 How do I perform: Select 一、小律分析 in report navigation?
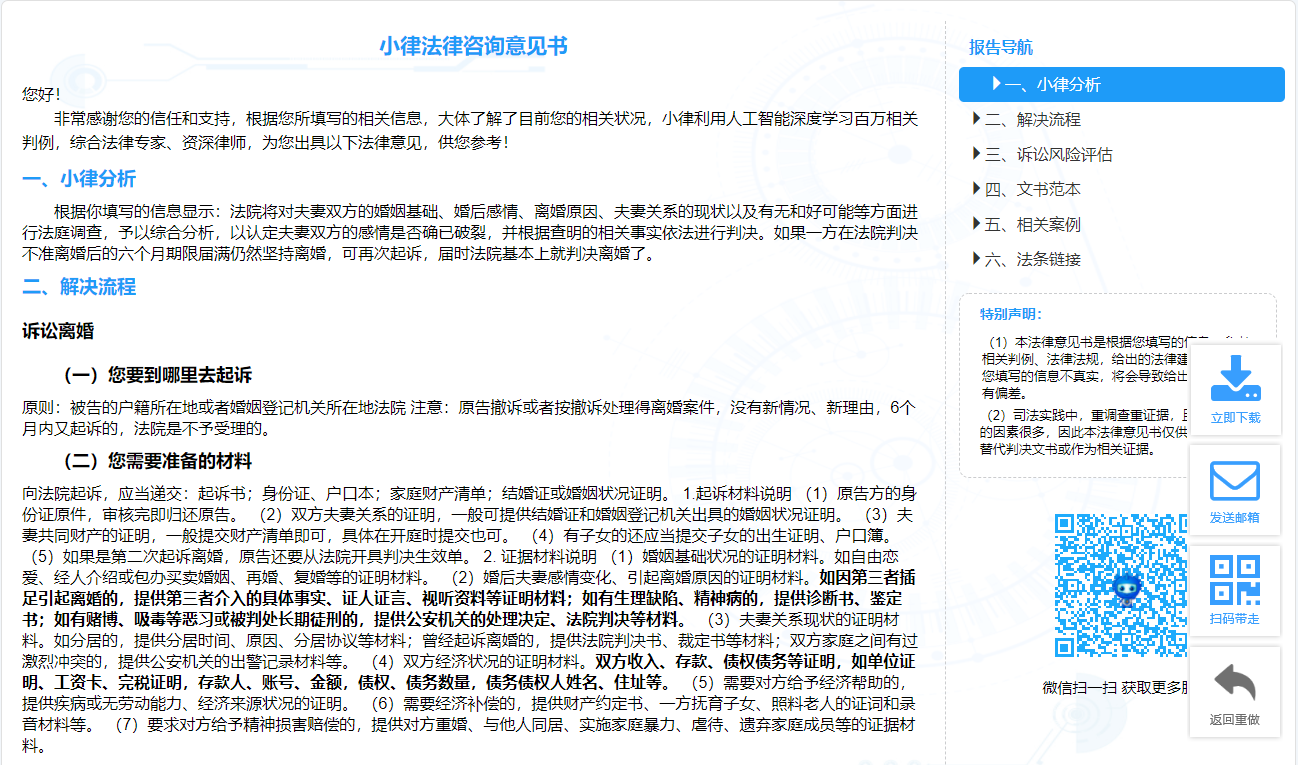pos(1121,84)
